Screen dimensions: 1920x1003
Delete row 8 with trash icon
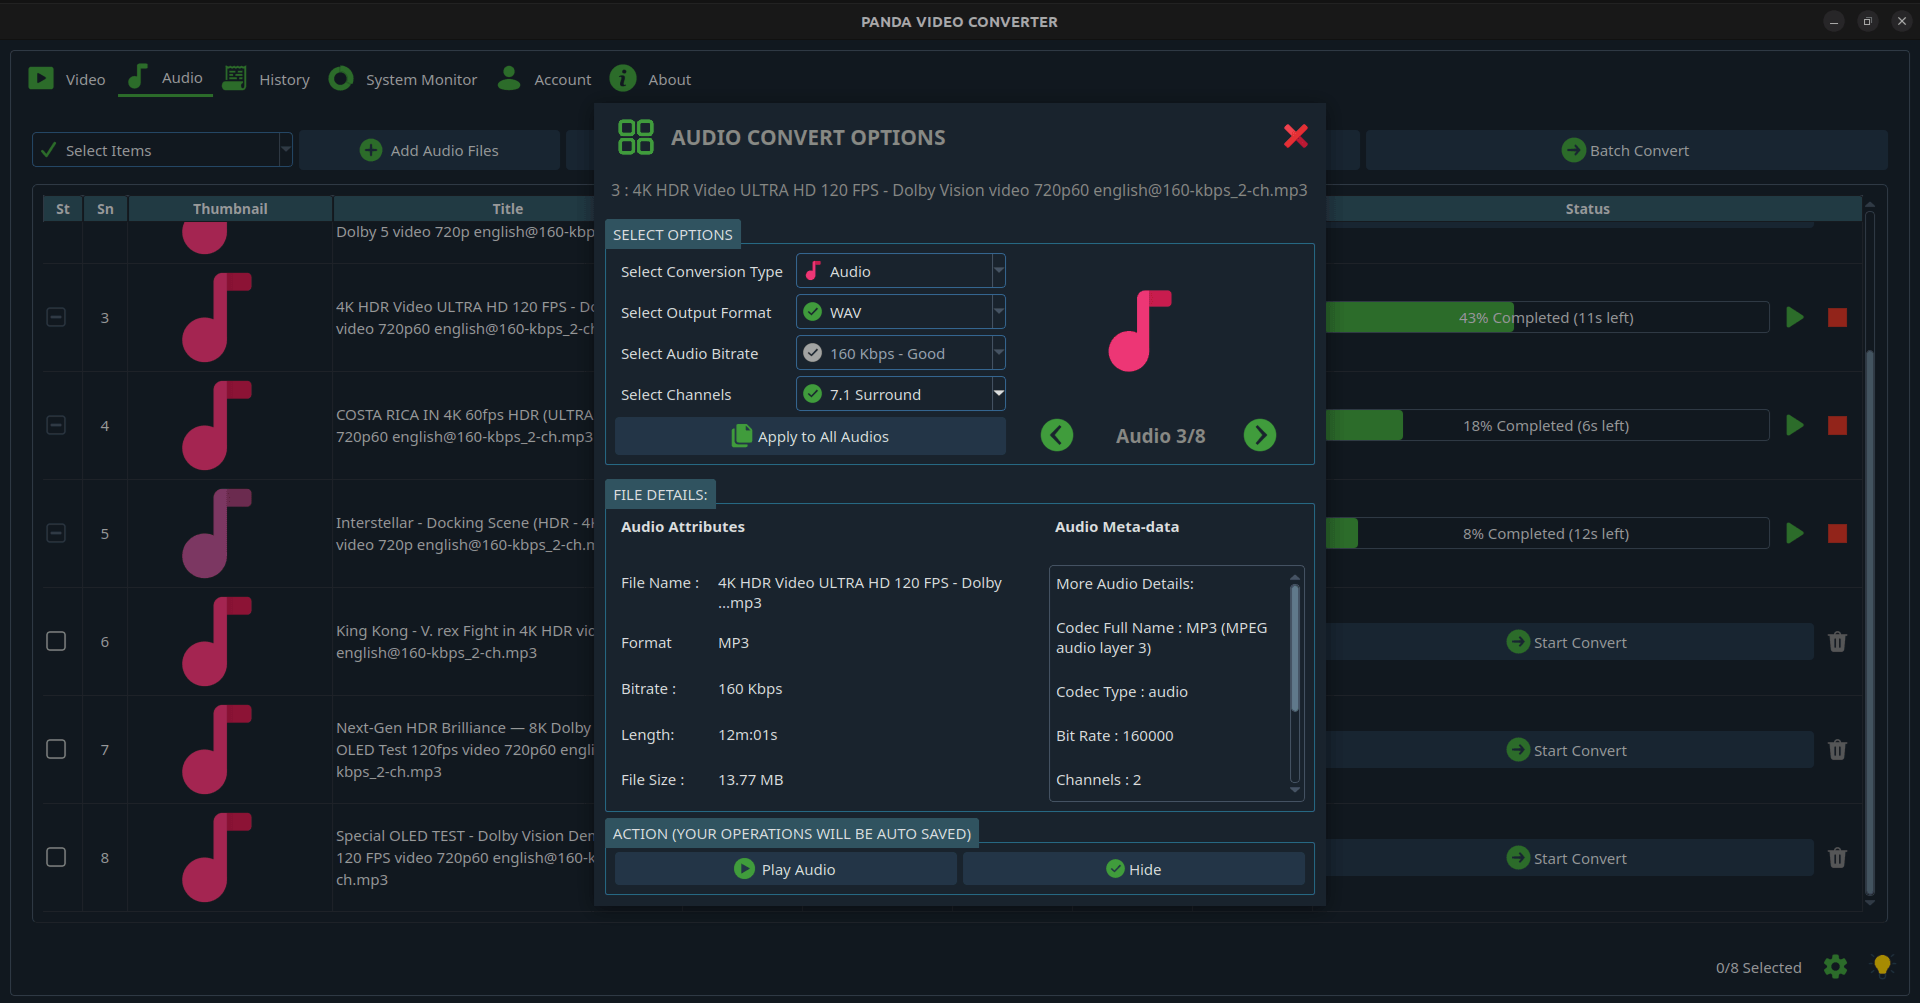click(1837, 858)
